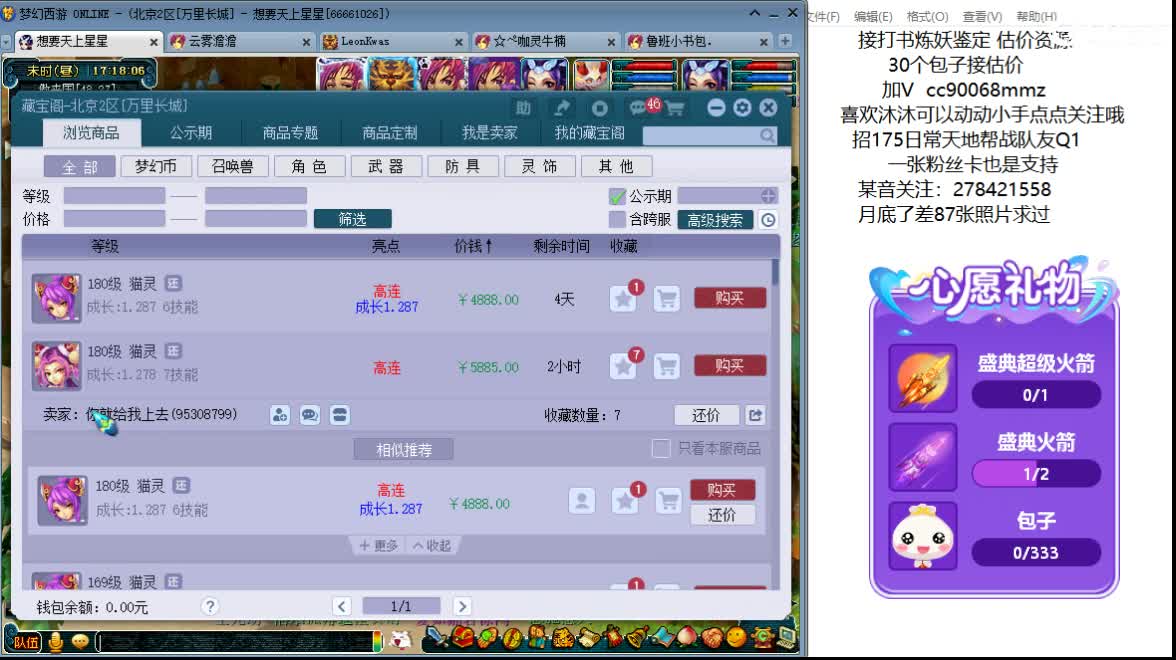
Task: Click the microphone icon in the chat bar
Action: click(x=58, y=643)
